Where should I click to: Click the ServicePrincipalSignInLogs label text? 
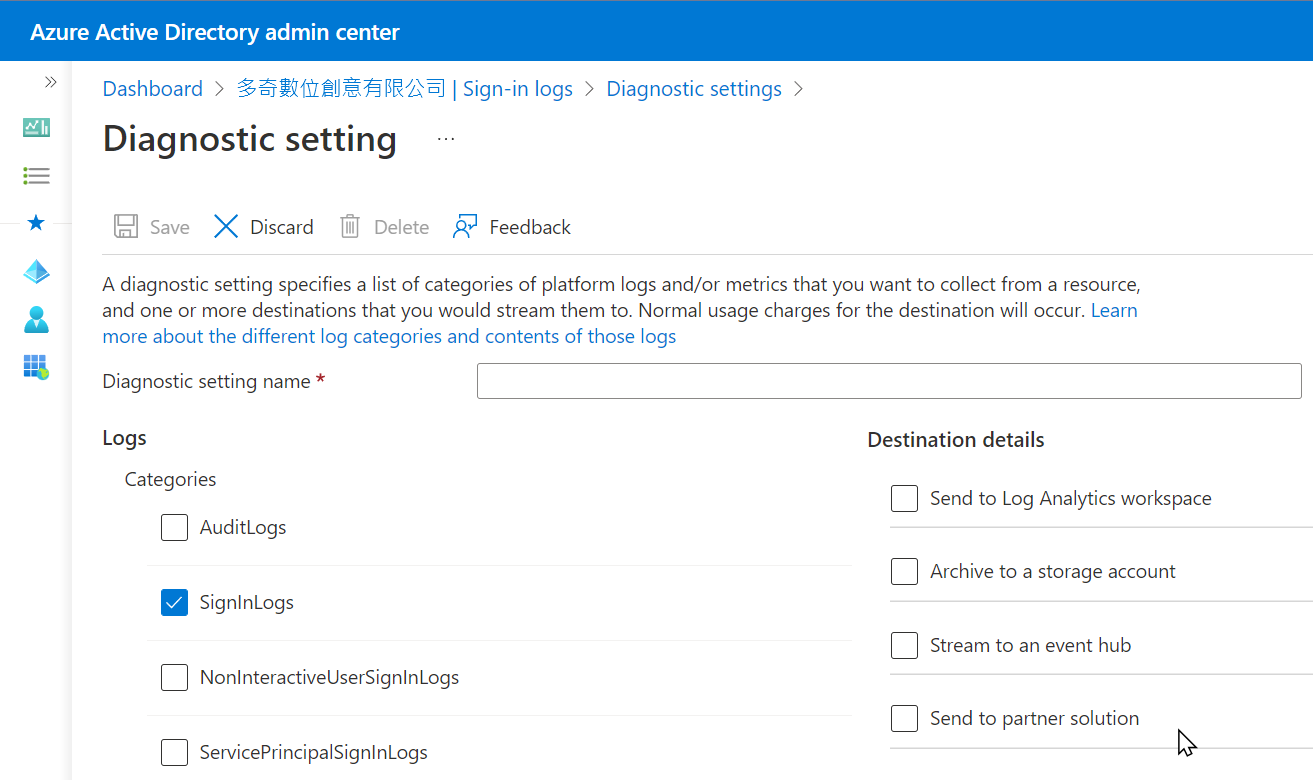pyautogui.click(x=314, y=752)
